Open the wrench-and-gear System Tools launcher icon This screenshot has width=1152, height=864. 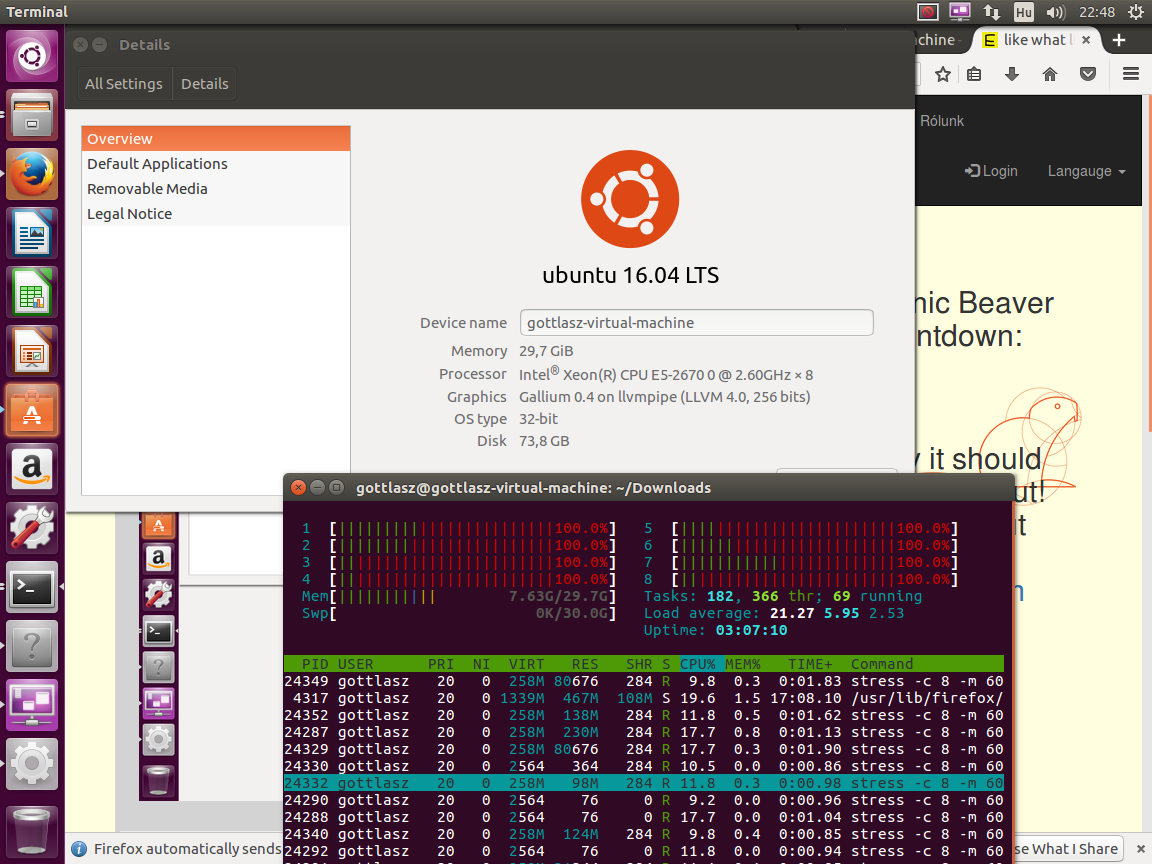32,528
